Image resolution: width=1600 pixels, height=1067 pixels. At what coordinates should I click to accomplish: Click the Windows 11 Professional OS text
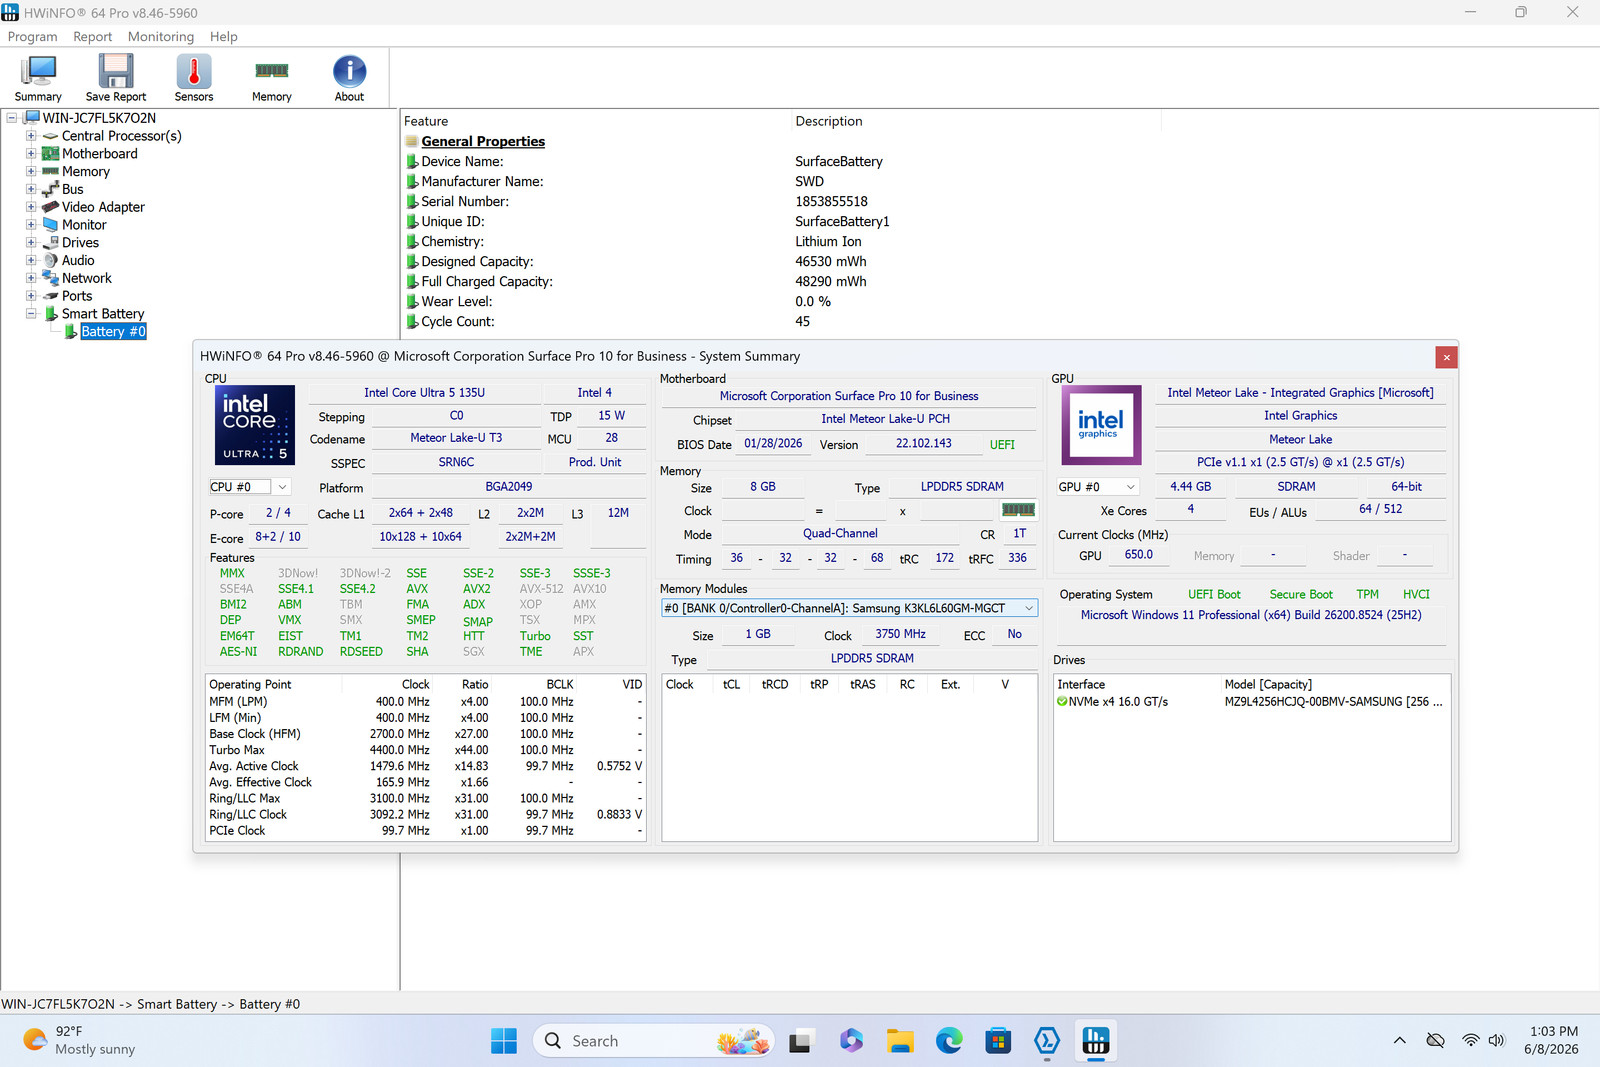1250,615
